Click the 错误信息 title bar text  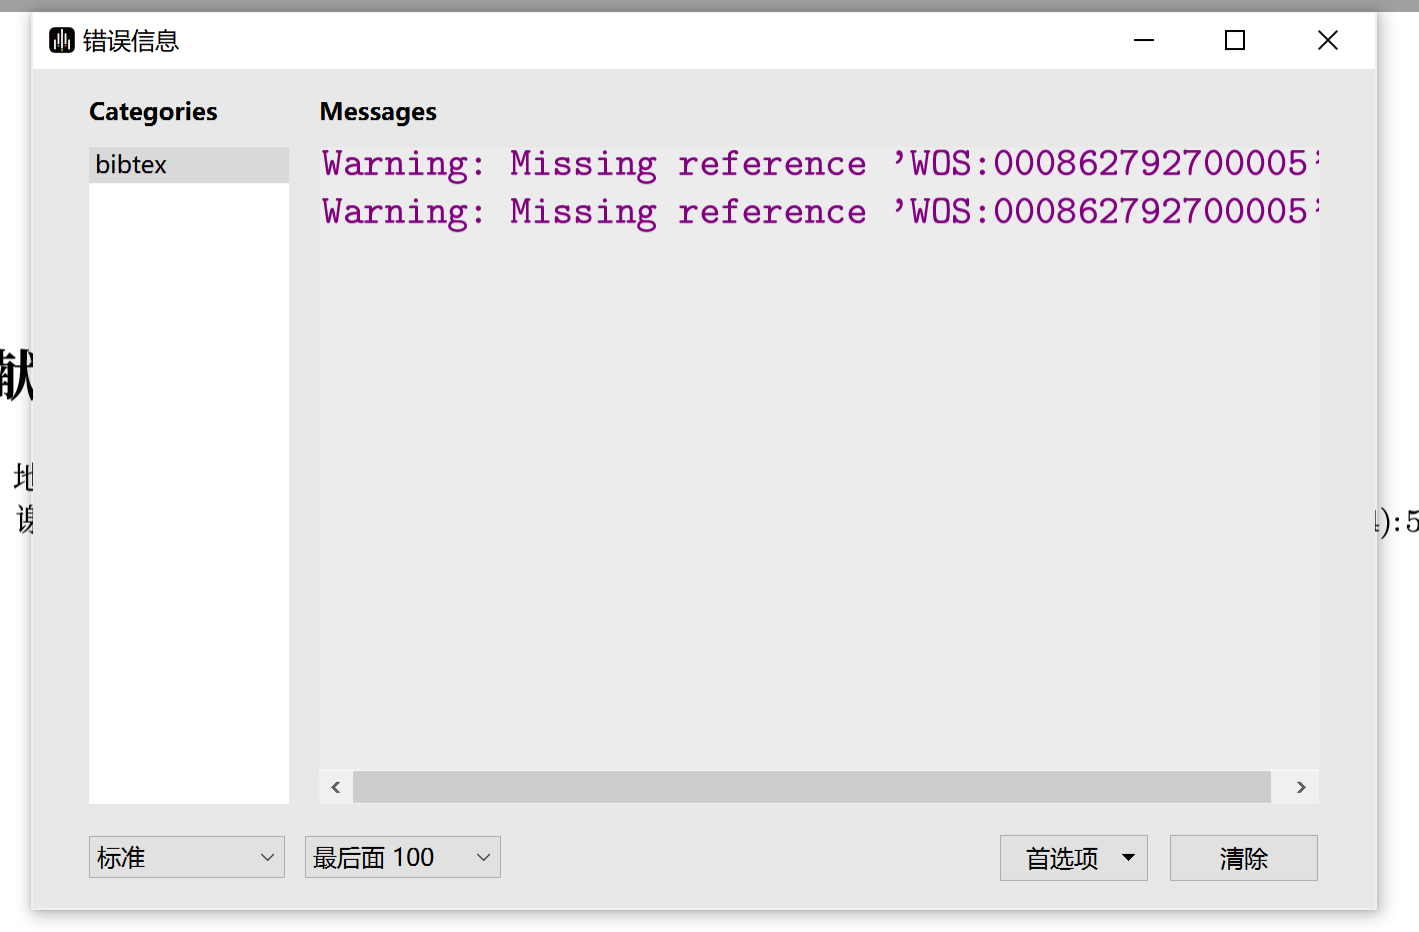point(130,41)
